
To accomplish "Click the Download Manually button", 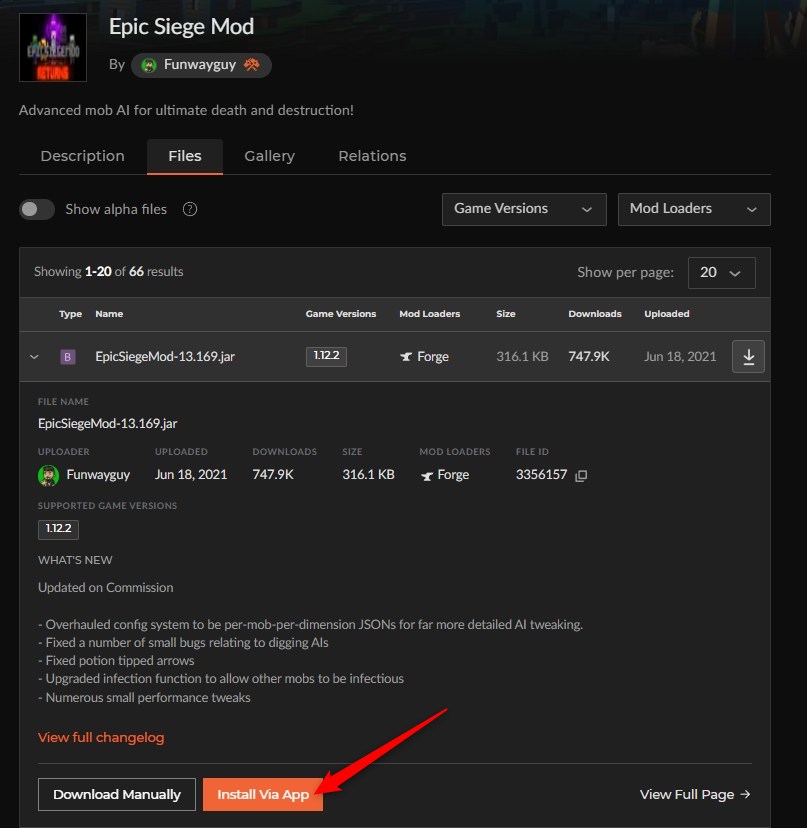I will coord(117,794).
